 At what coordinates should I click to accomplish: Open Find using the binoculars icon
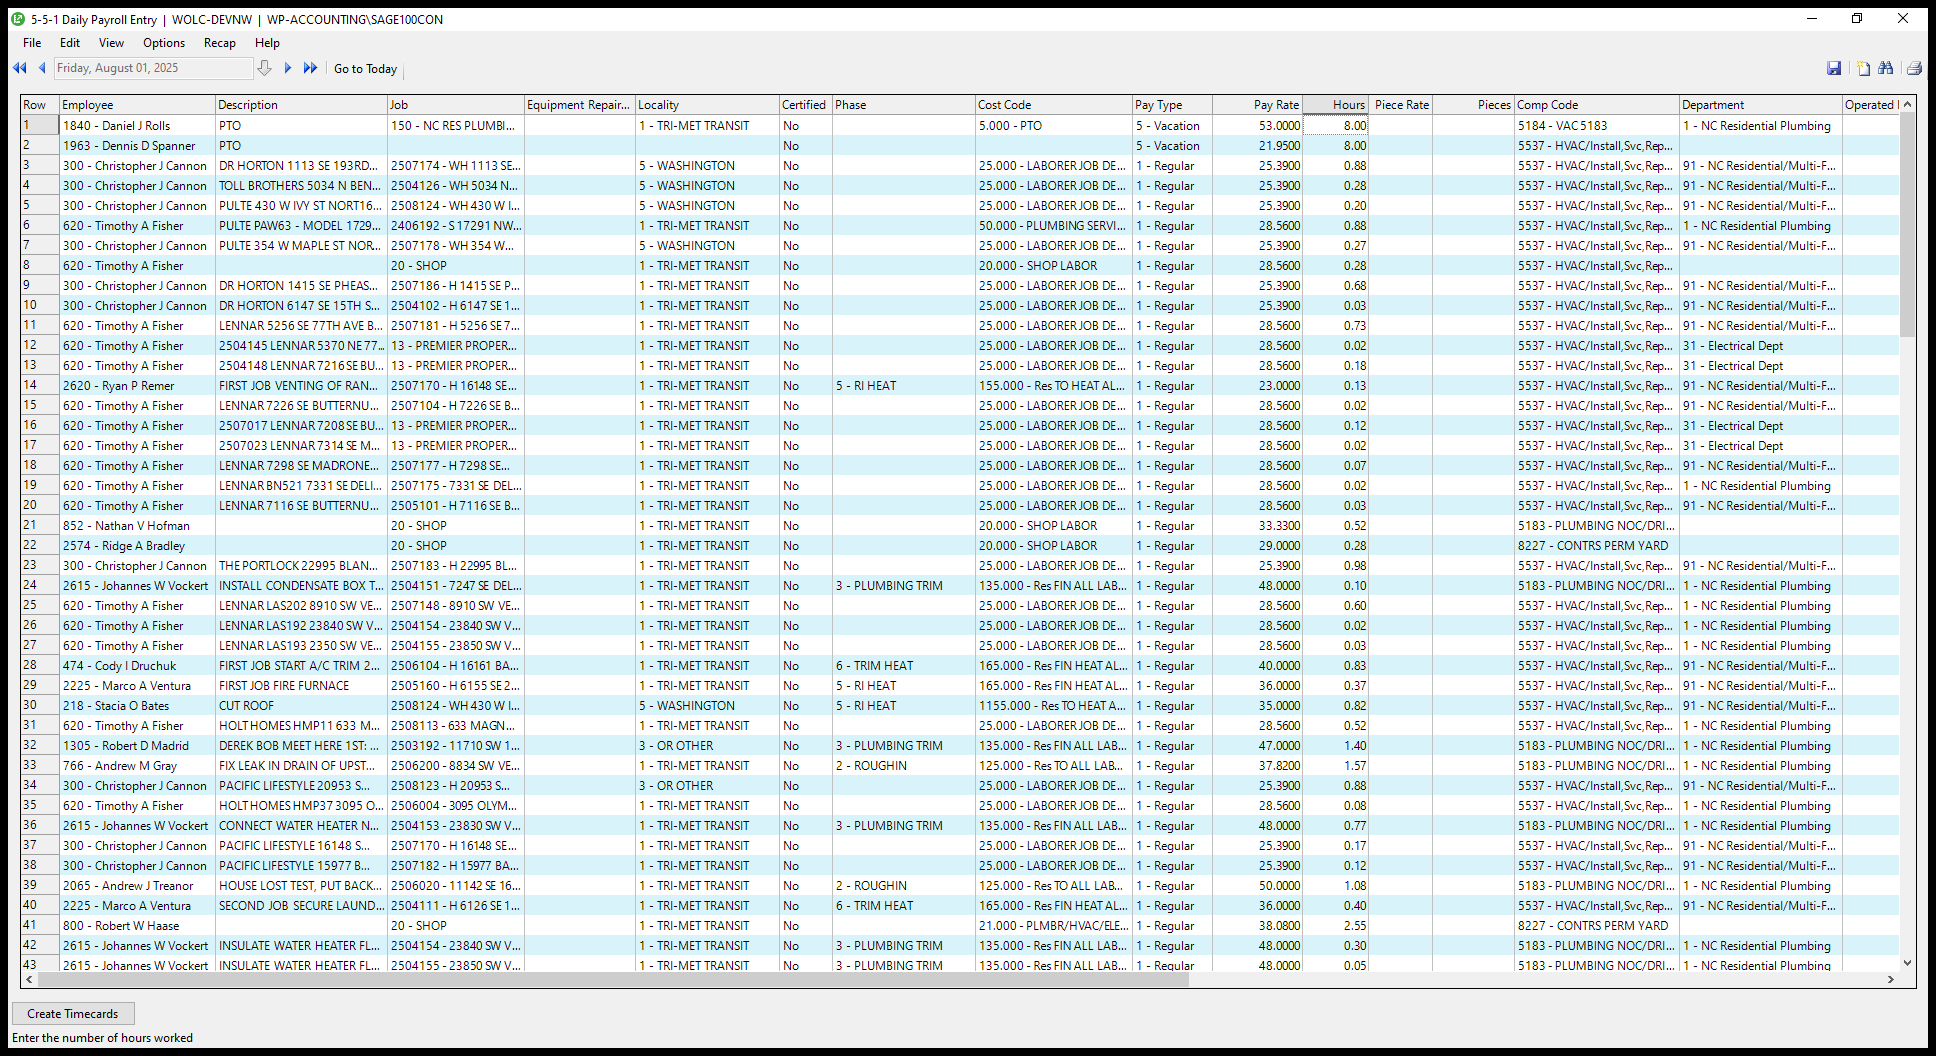(x=1886, y=68)
